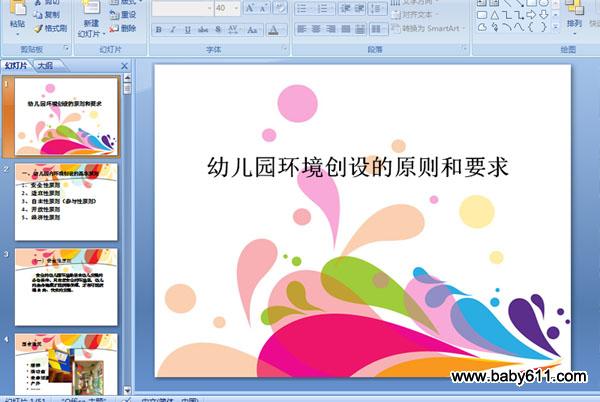Apply Italic with the I icon
Screen dimensions: 600x402
(173, 29)
